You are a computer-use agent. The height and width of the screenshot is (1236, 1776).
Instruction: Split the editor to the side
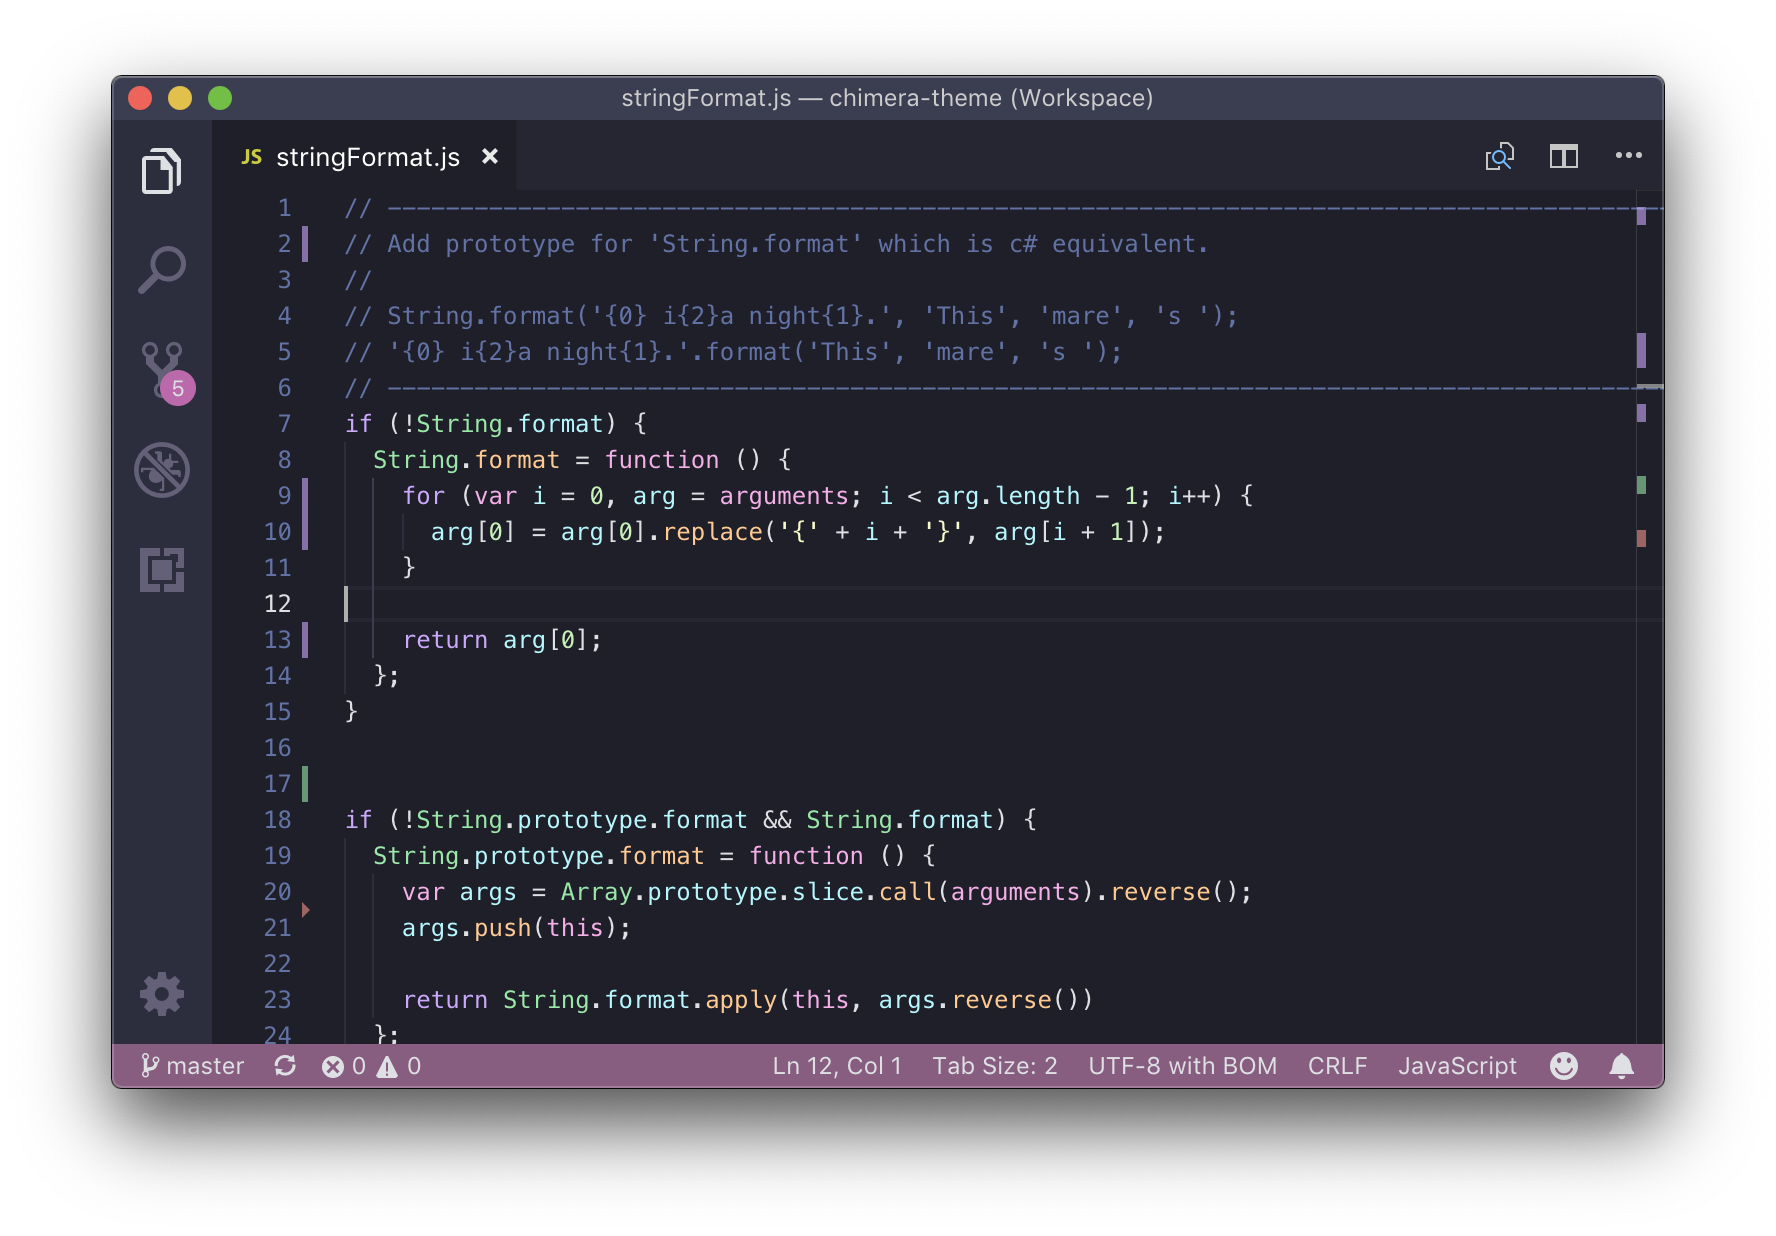tap(1564, 156)
